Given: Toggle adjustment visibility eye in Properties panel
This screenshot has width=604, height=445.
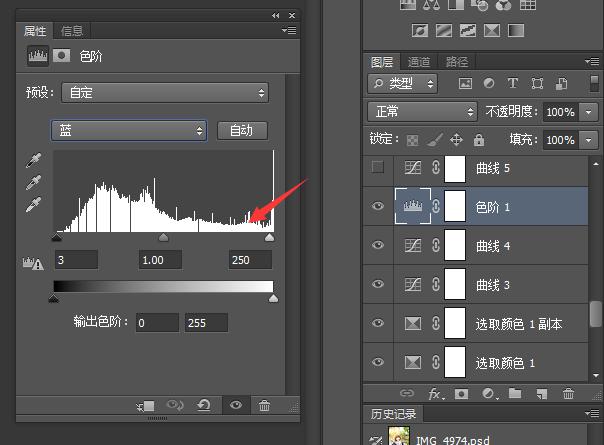Looking at the screenshot, I should 236,405.
